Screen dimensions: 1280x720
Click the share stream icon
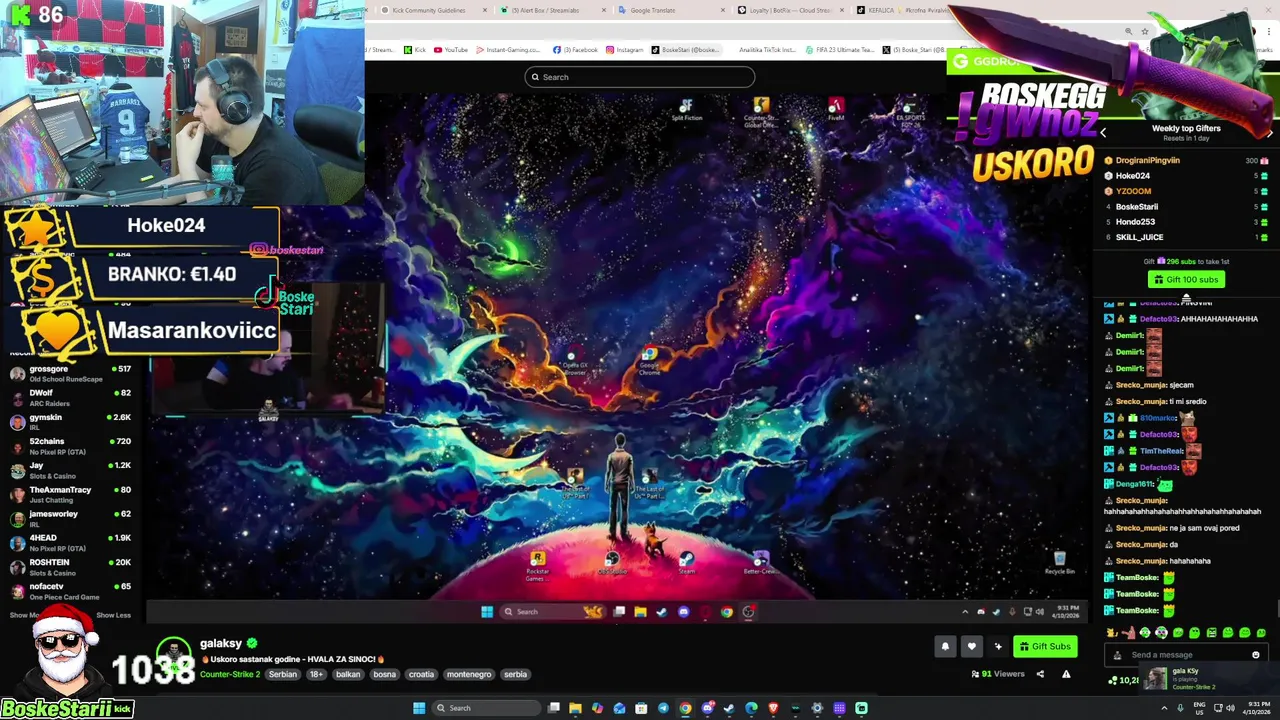tap(1040, 674)
